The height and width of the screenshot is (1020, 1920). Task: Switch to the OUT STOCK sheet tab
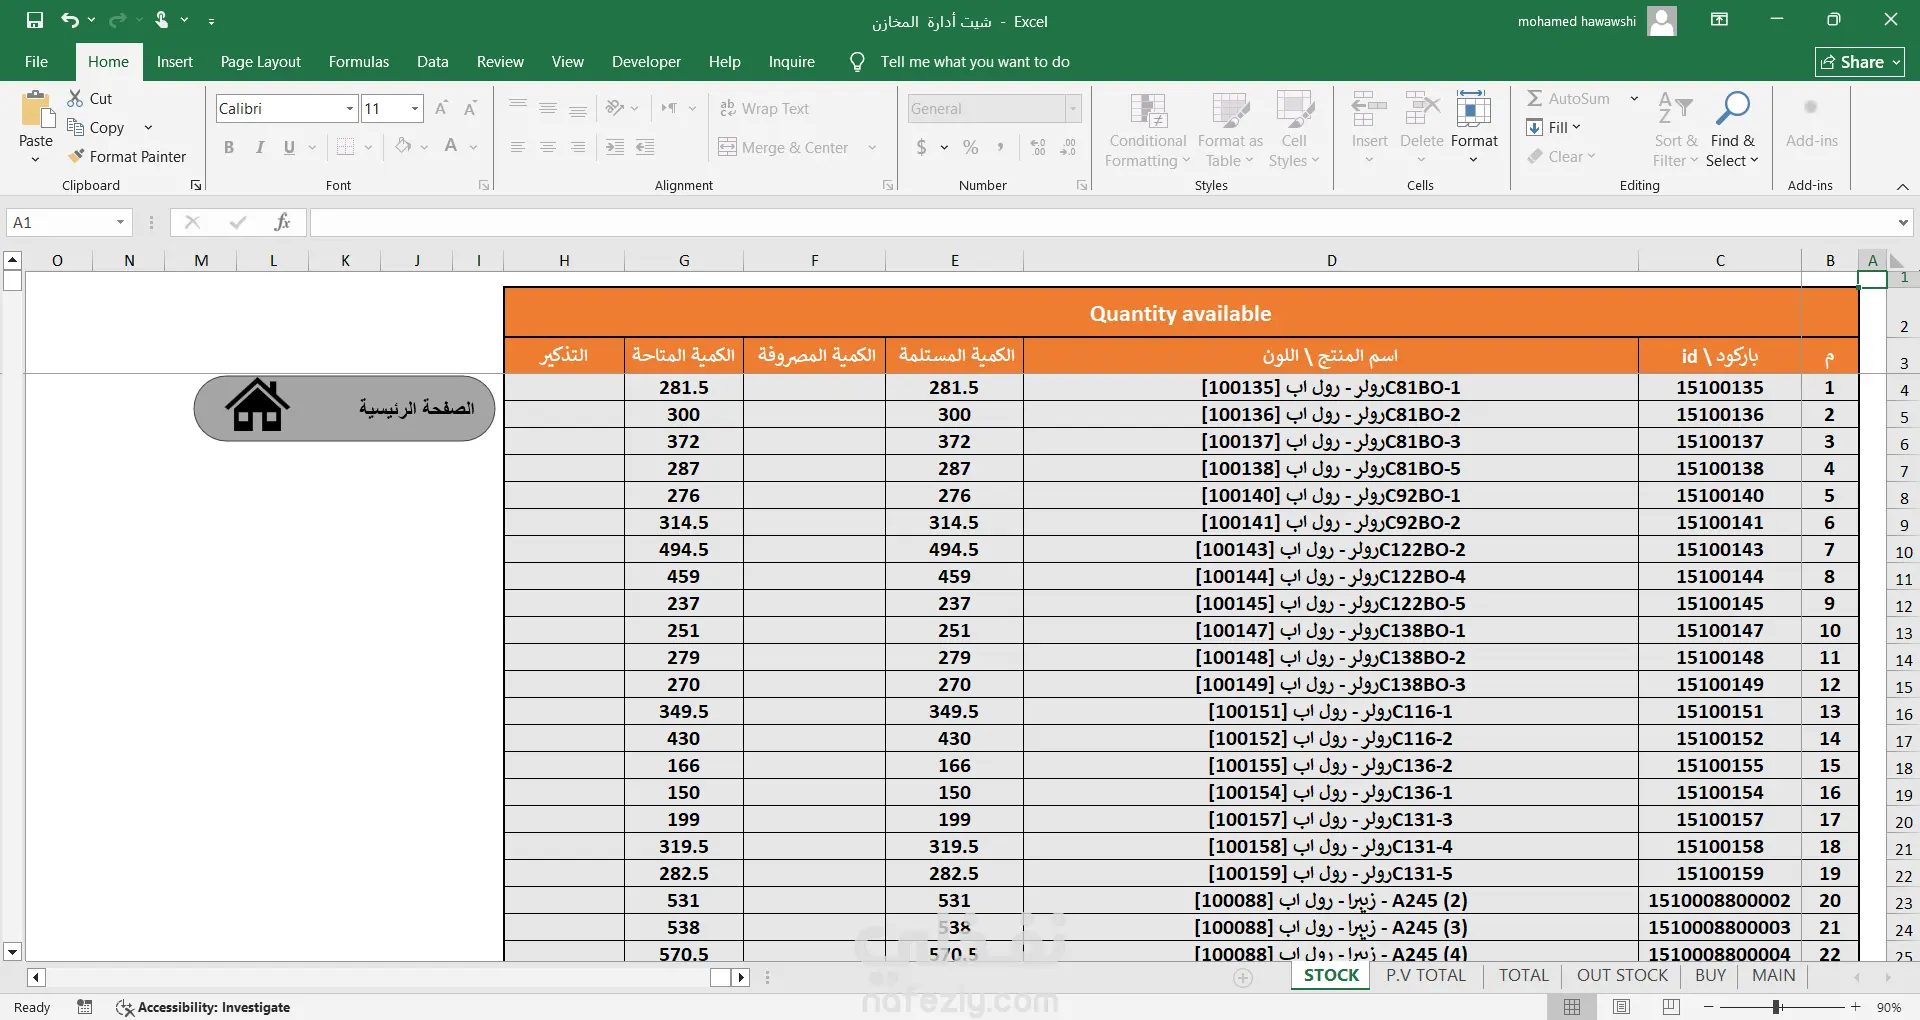pos(1622,975)
